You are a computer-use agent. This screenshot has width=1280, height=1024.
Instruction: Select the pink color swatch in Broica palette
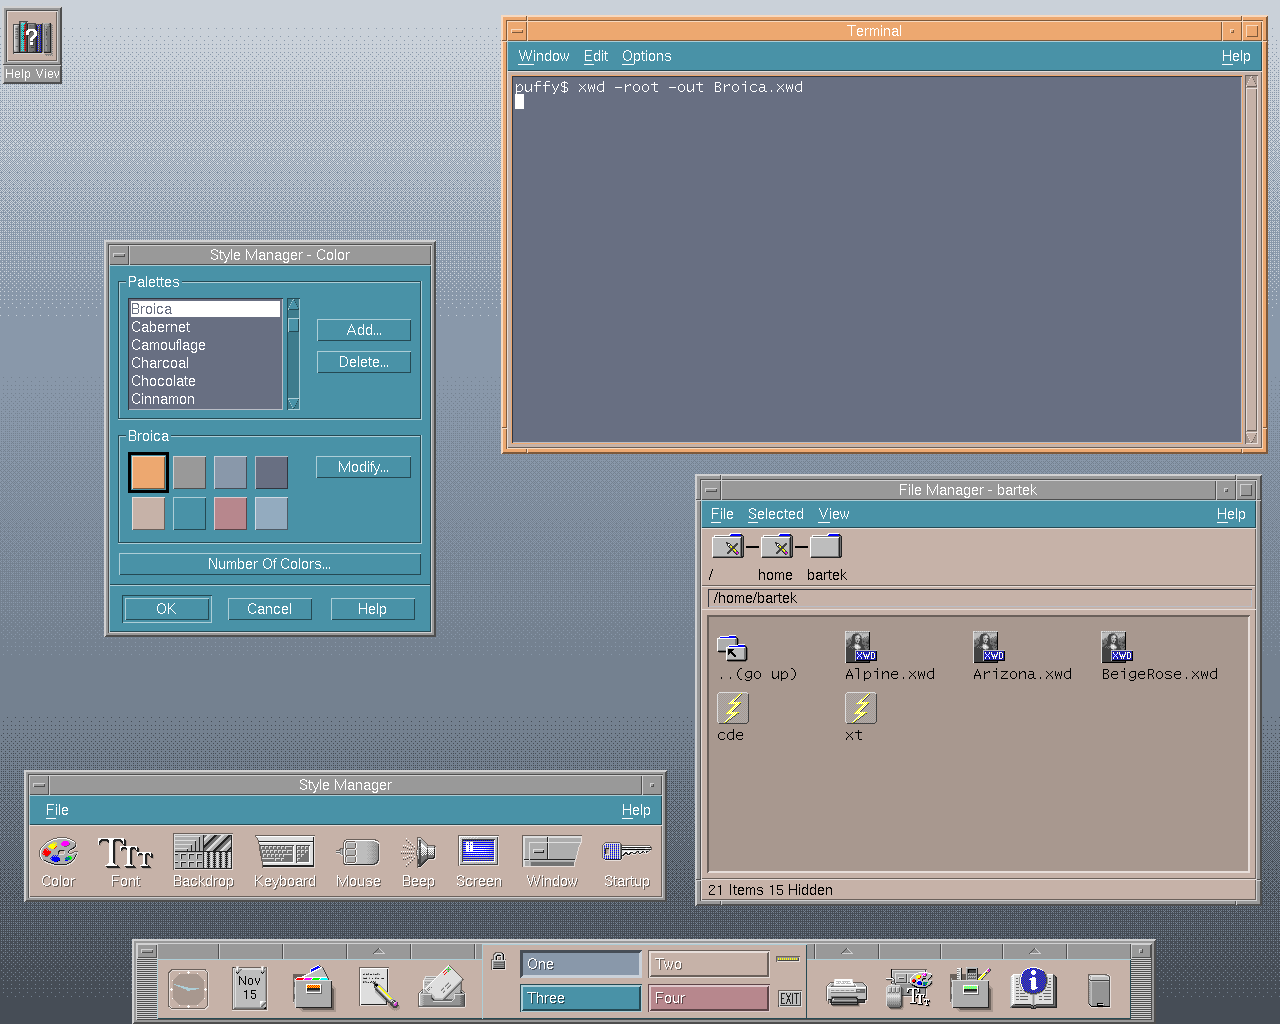click(x=230, y=513)
